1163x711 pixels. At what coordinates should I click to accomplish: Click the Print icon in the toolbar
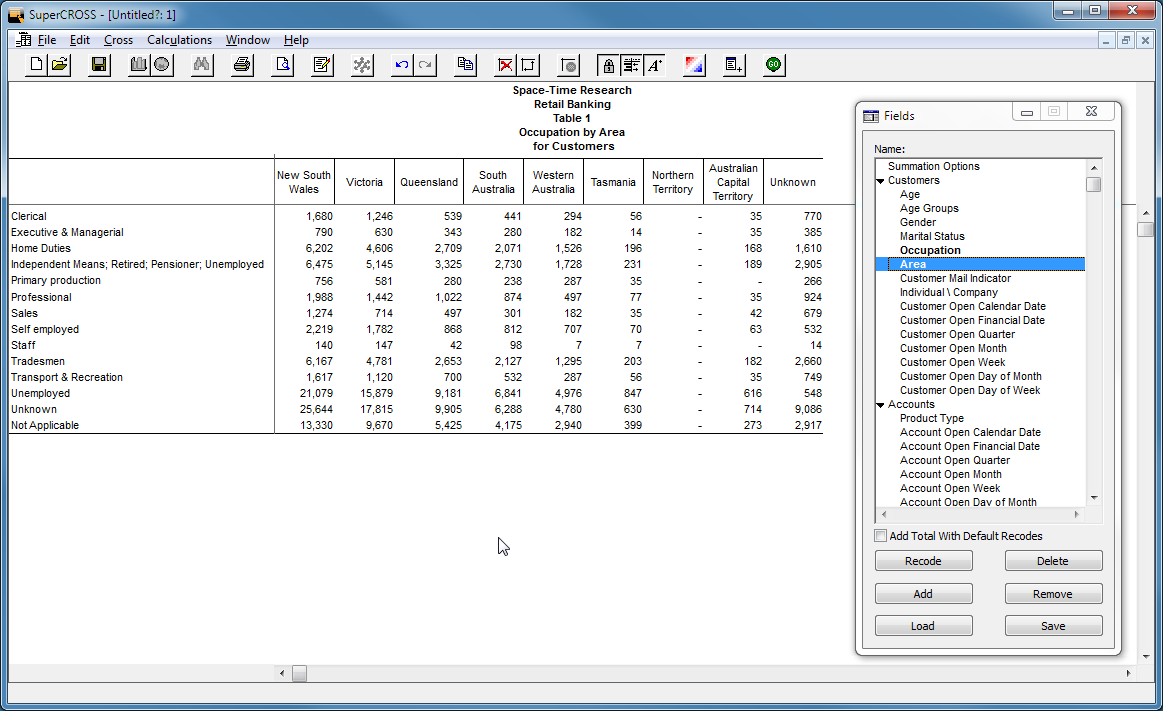coord(242,65)
